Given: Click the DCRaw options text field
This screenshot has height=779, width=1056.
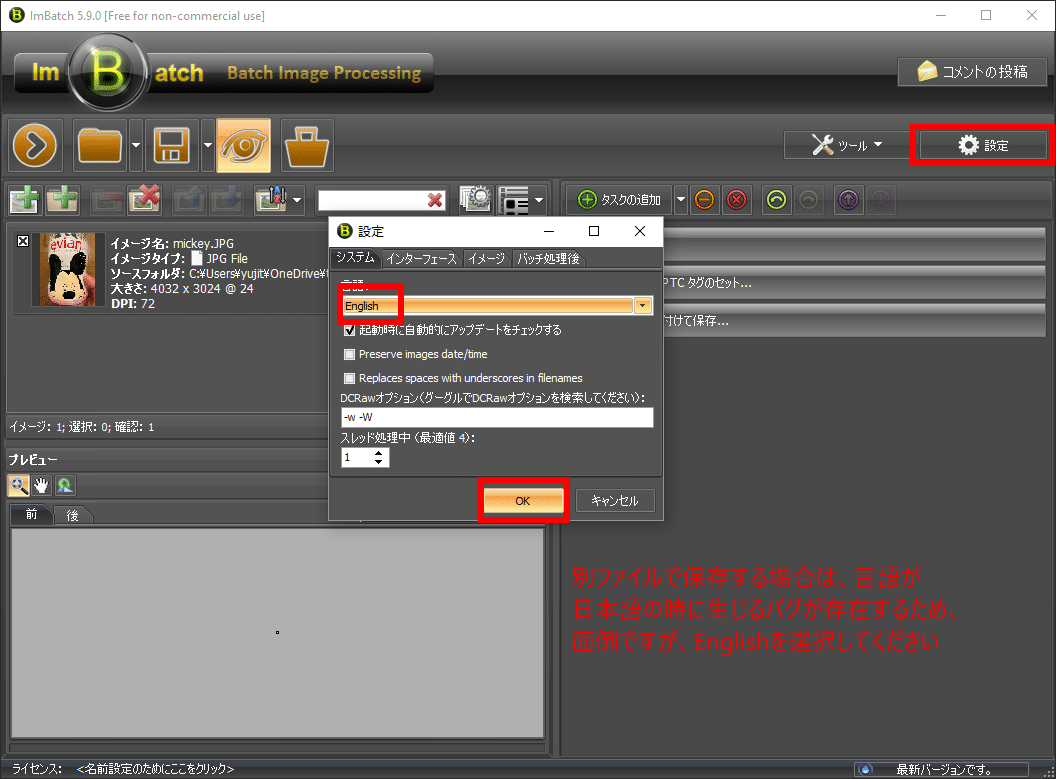Looking at the screenshot, I should click(x=496, y=418).
